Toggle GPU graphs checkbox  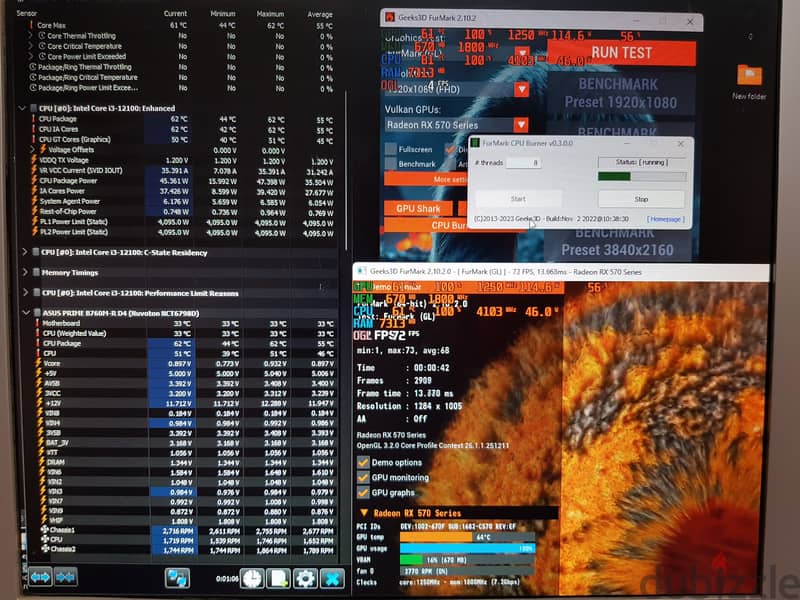[363, 492]
